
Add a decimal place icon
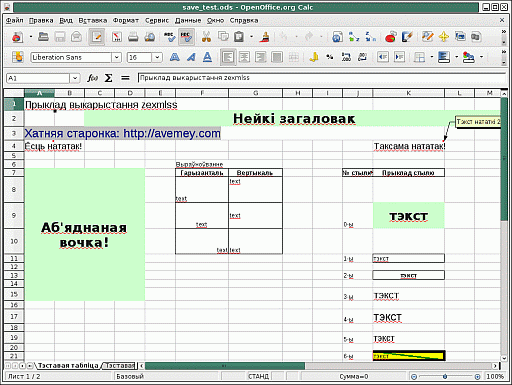coord(346,57)
